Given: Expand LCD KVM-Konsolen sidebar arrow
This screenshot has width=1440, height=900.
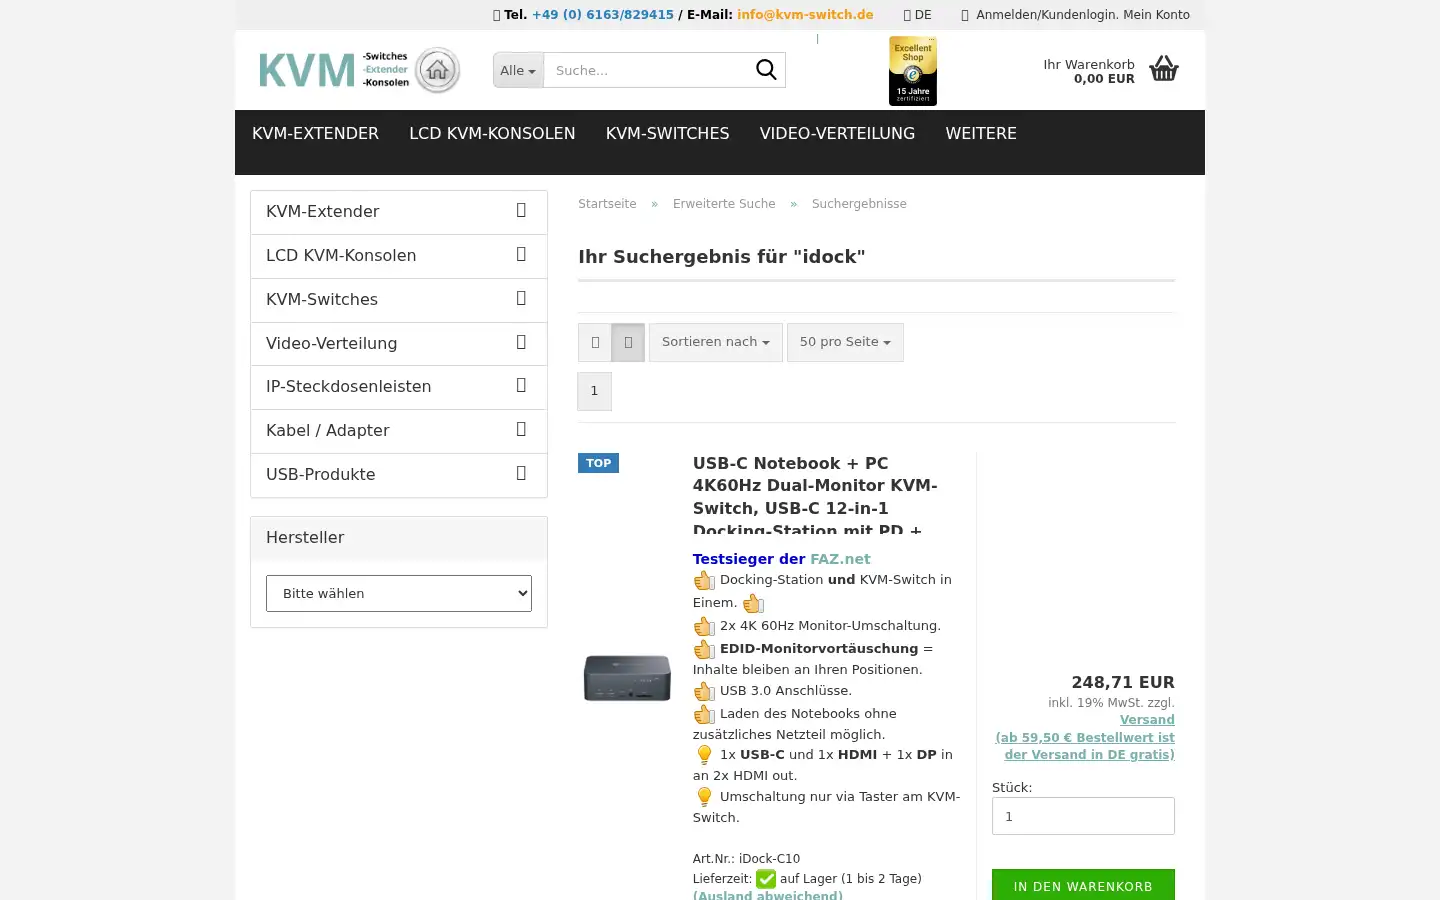Looking at the screenshot, I should [x=521, y=255].
